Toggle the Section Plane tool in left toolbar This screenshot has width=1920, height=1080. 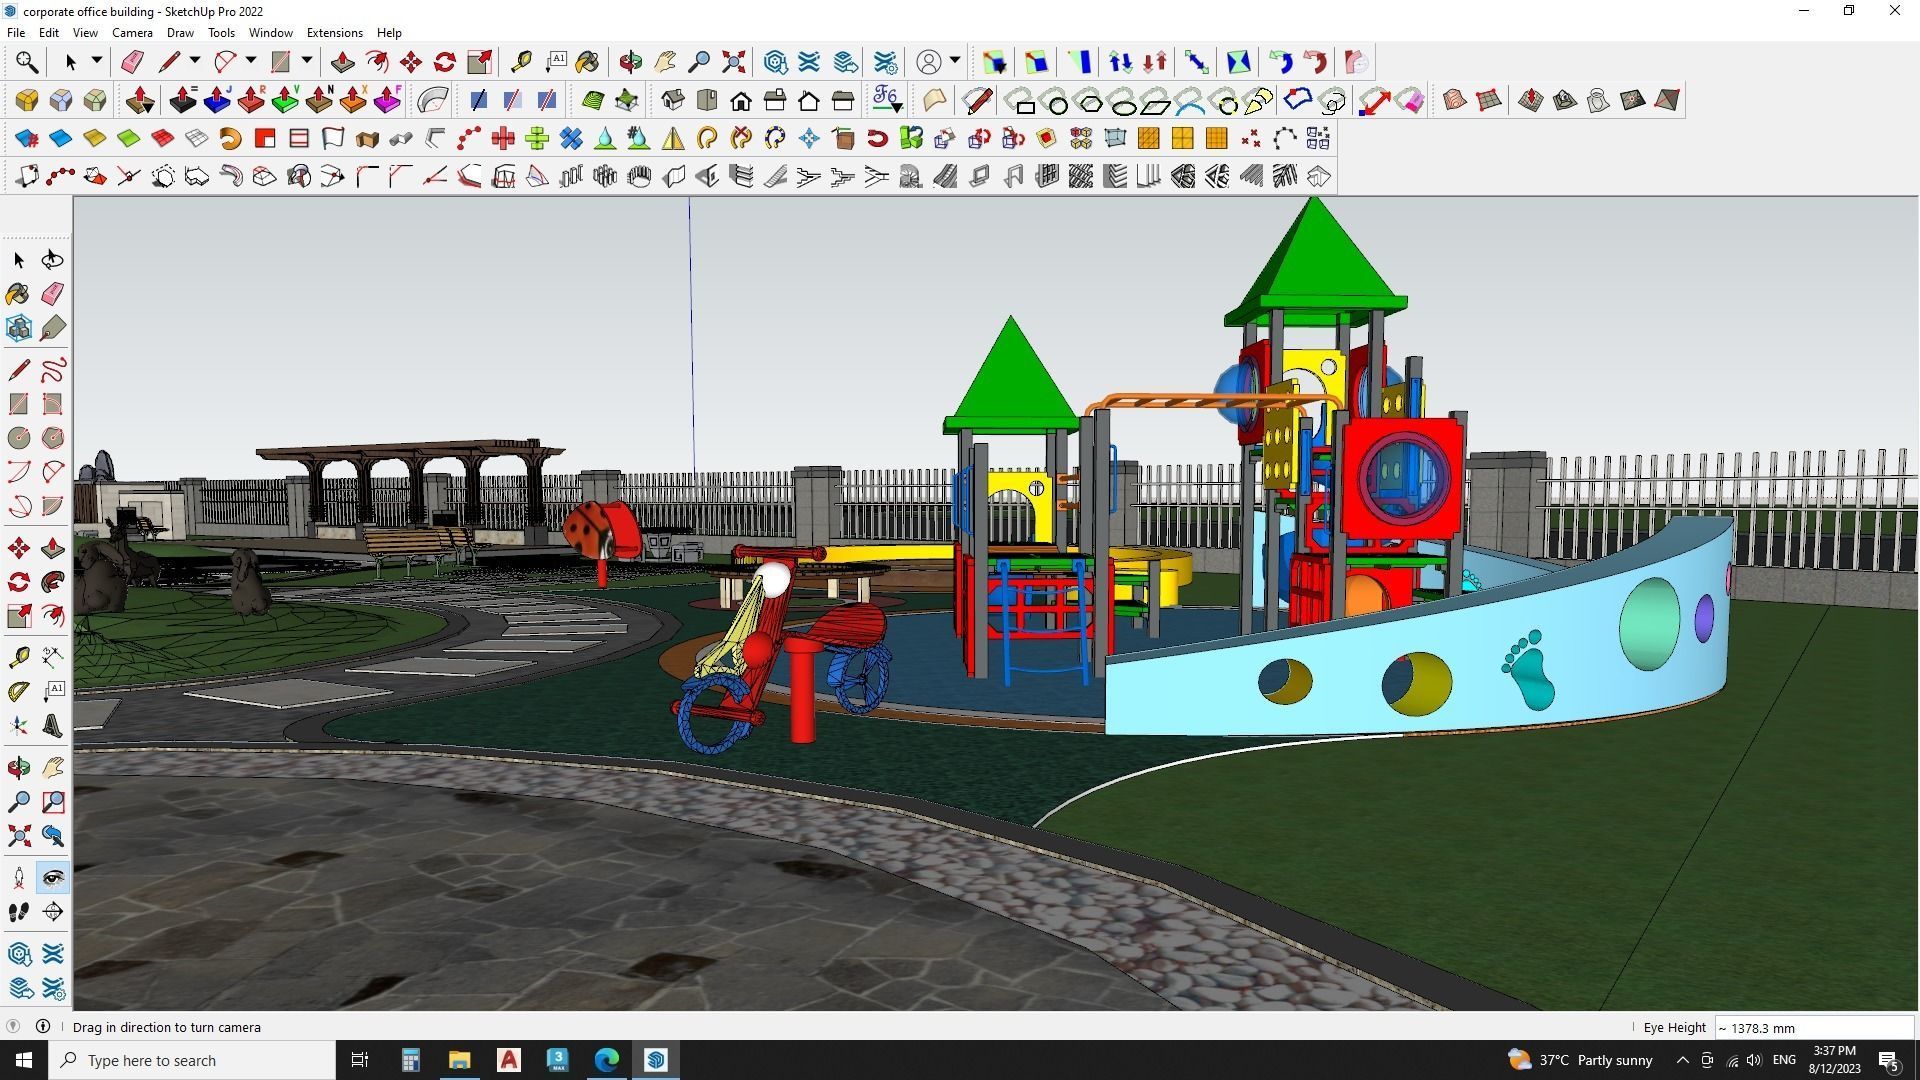click(53, 912)
